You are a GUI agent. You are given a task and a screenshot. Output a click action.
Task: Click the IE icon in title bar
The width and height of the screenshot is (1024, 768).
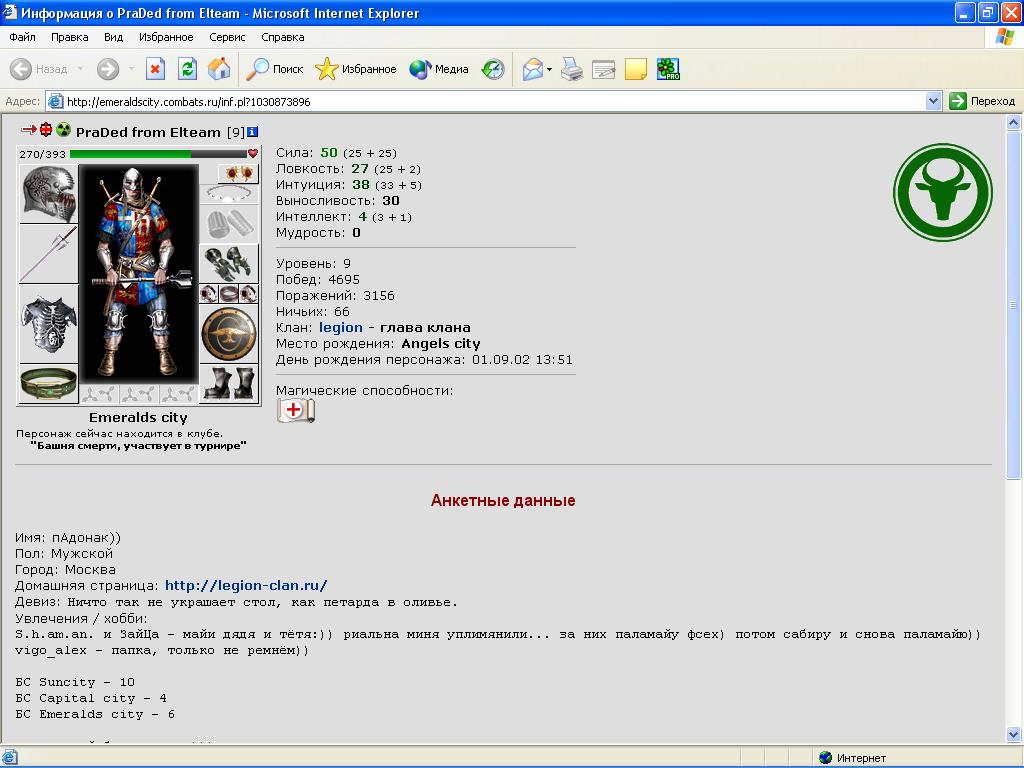tap(10, 12)
